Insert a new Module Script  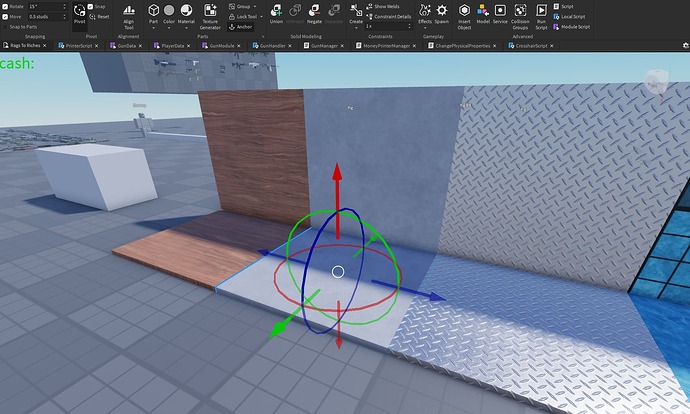point(572,27)
